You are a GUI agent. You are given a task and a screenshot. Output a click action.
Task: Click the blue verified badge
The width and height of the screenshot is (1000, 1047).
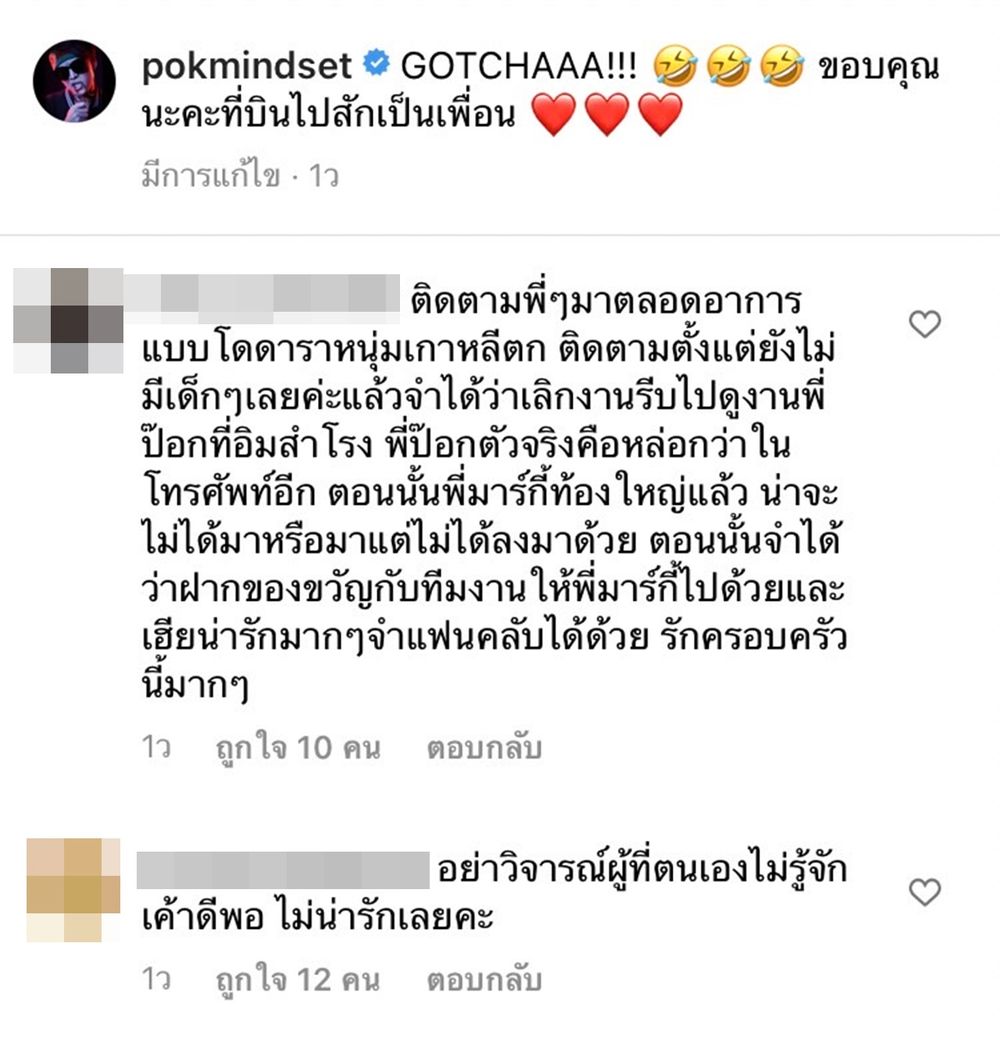coord(377,63)
